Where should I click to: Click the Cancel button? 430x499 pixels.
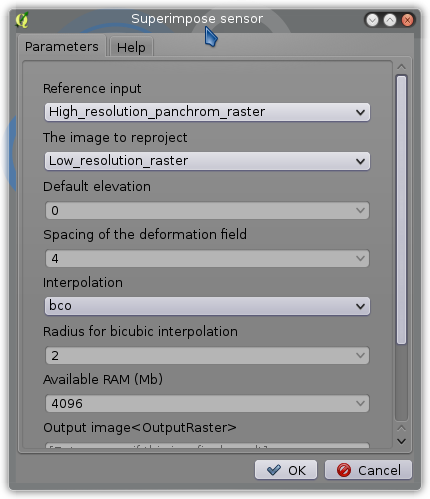point(368,470)
